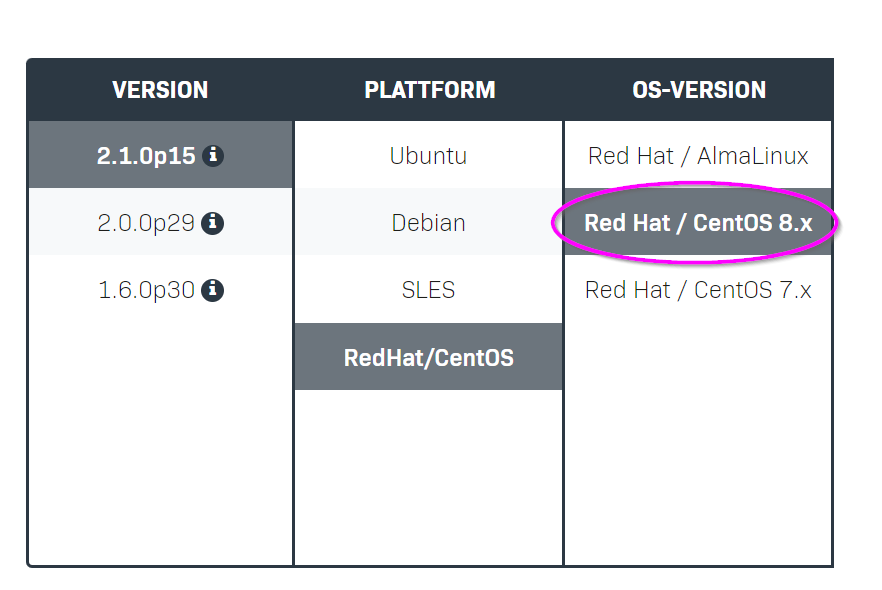Select SLES platform option
Screen dimensions: 882x590
(429, 289)
